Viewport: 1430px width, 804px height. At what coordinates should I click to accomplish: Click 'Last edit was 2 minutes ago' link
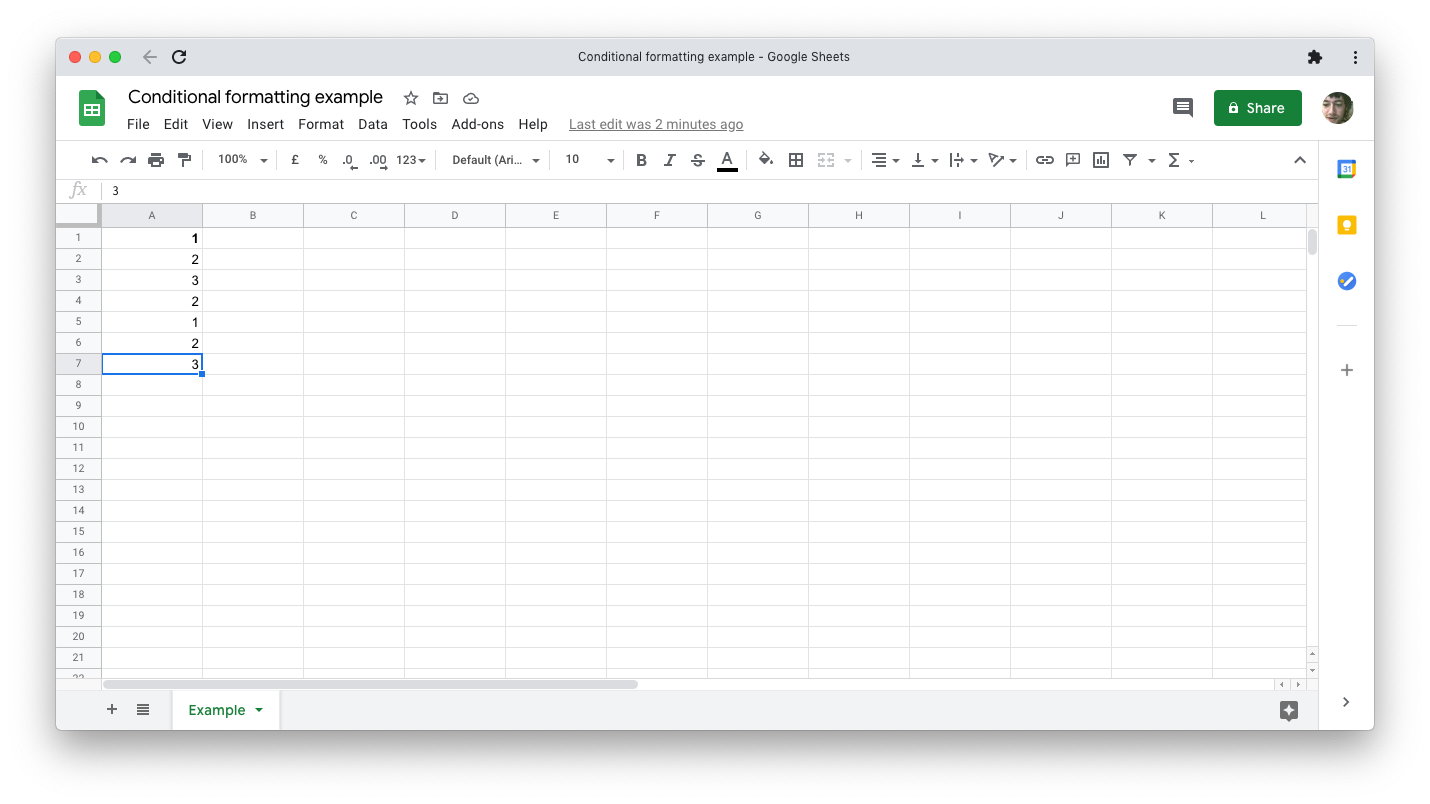(656, 124)
